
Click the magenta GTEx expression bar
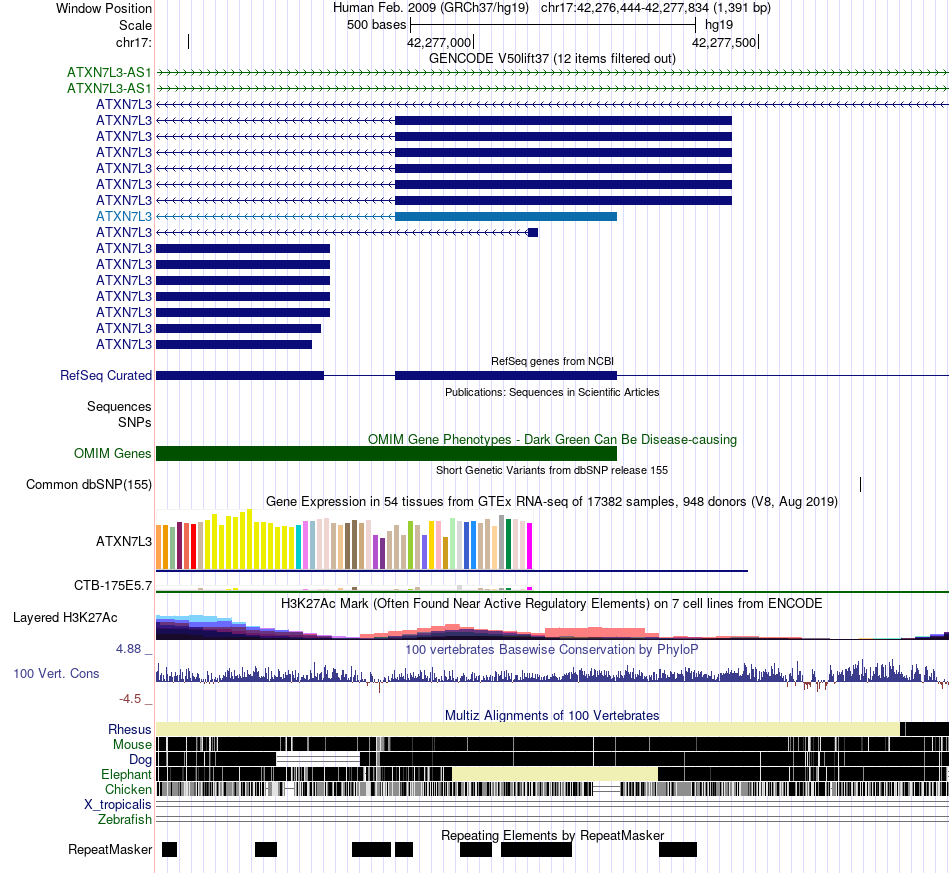[x=530, y=546]
